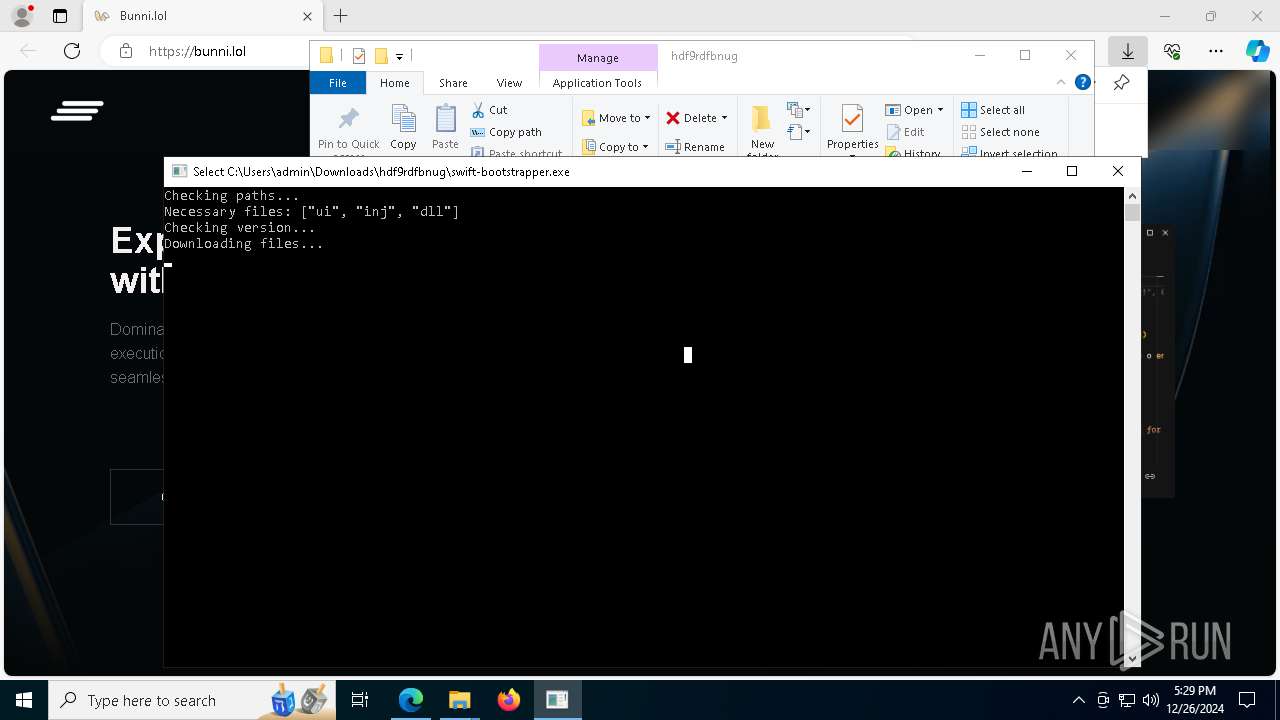Show hidden system tray icons chevron
The height and width of the screenshot is (720, 1280).
tap(1078, 700)
